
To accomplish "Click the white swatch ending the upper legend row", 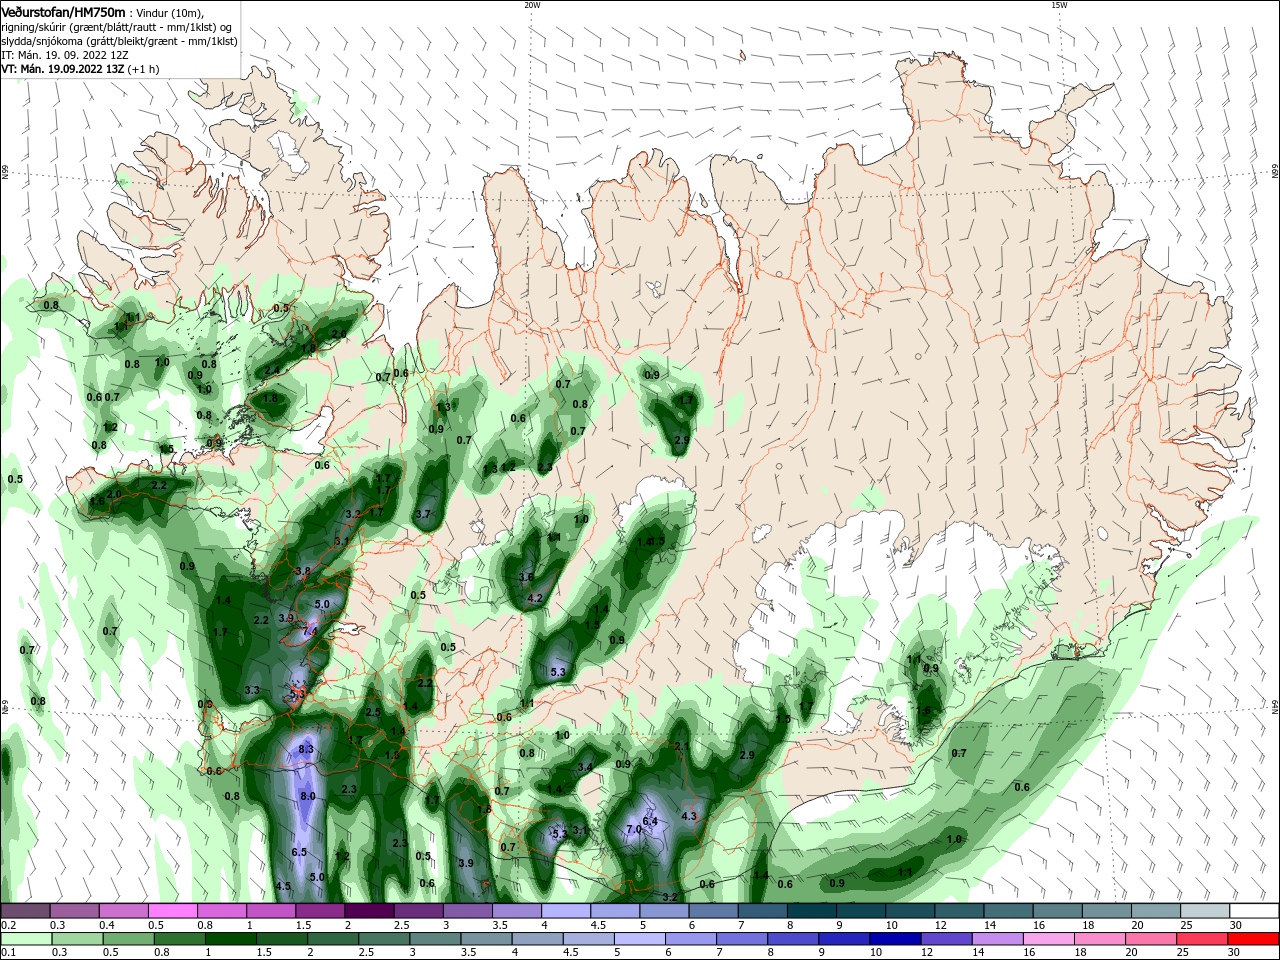I will pos(1254,911).
